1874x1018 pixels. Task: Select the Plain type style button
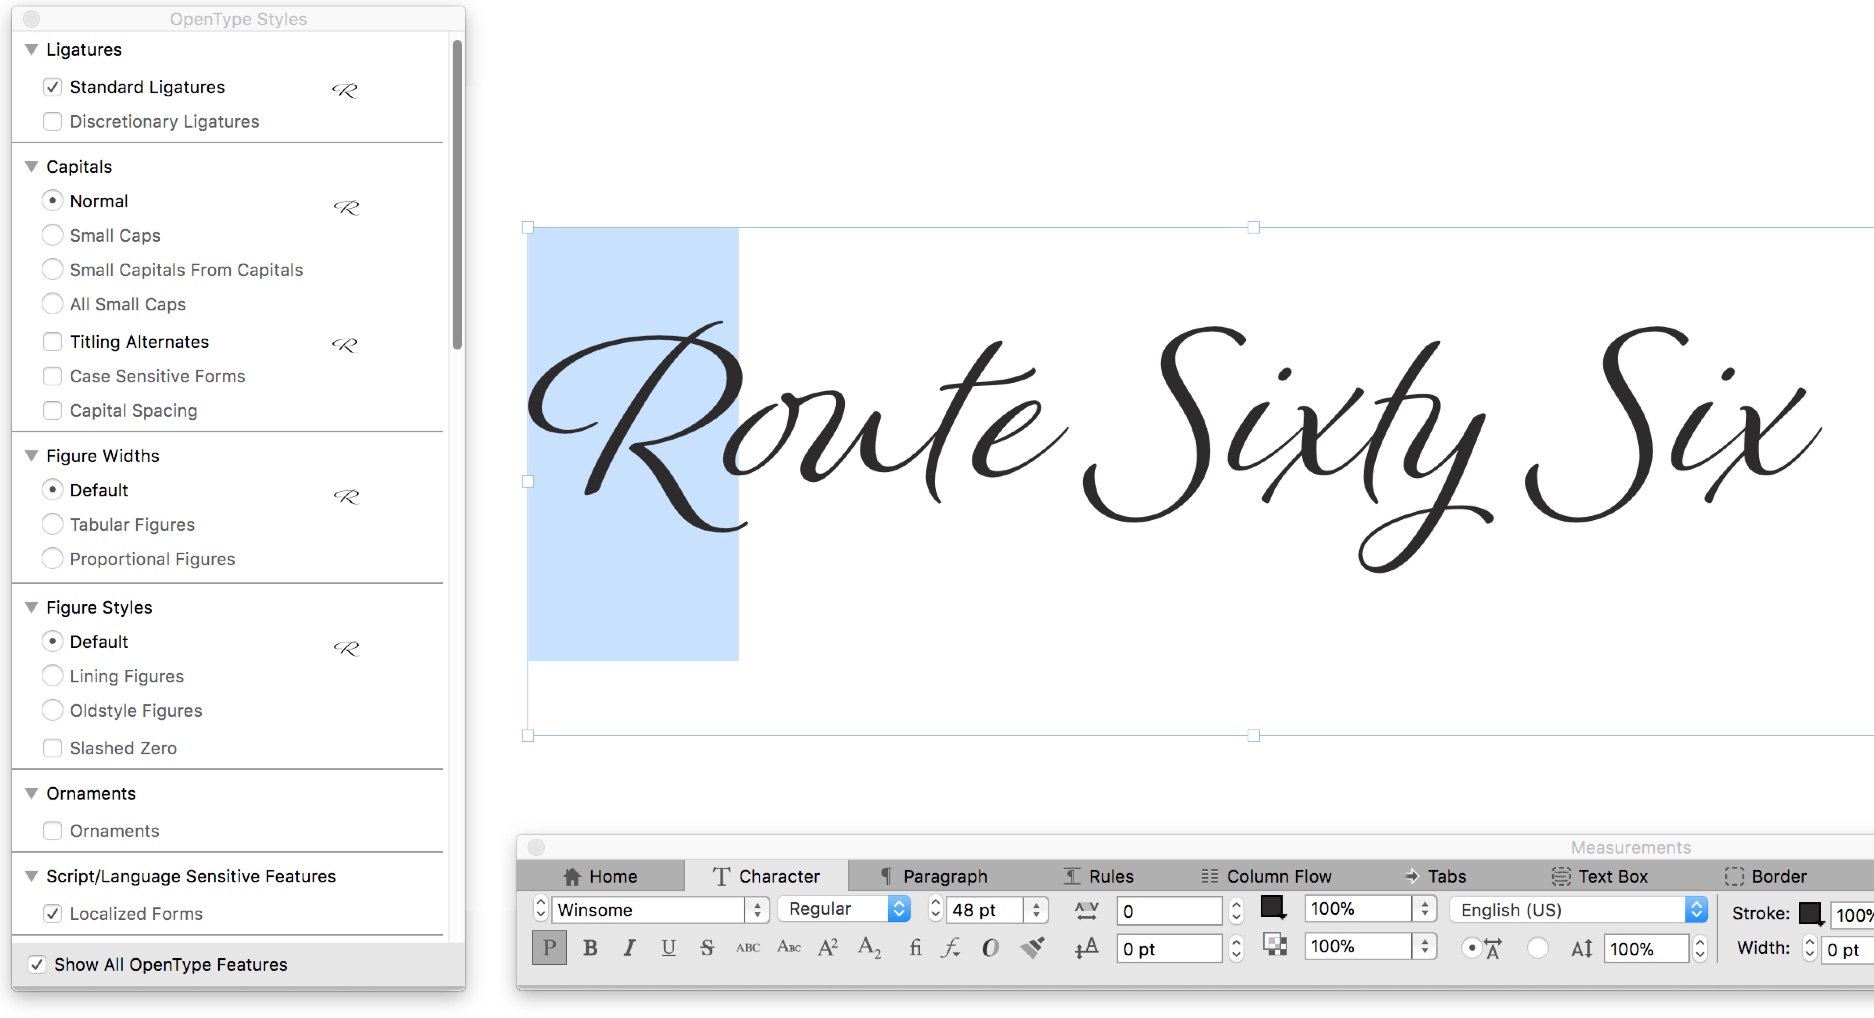pyautogui.click(x=549, y=948)
